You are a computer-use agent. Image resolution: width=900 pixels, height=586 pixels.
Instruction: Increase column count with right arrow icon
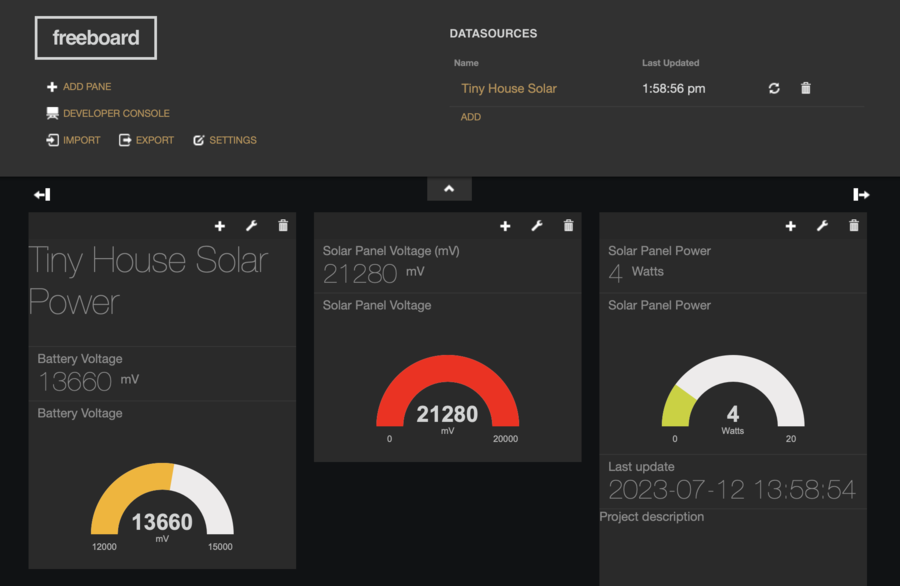click(x=861, y=194)
